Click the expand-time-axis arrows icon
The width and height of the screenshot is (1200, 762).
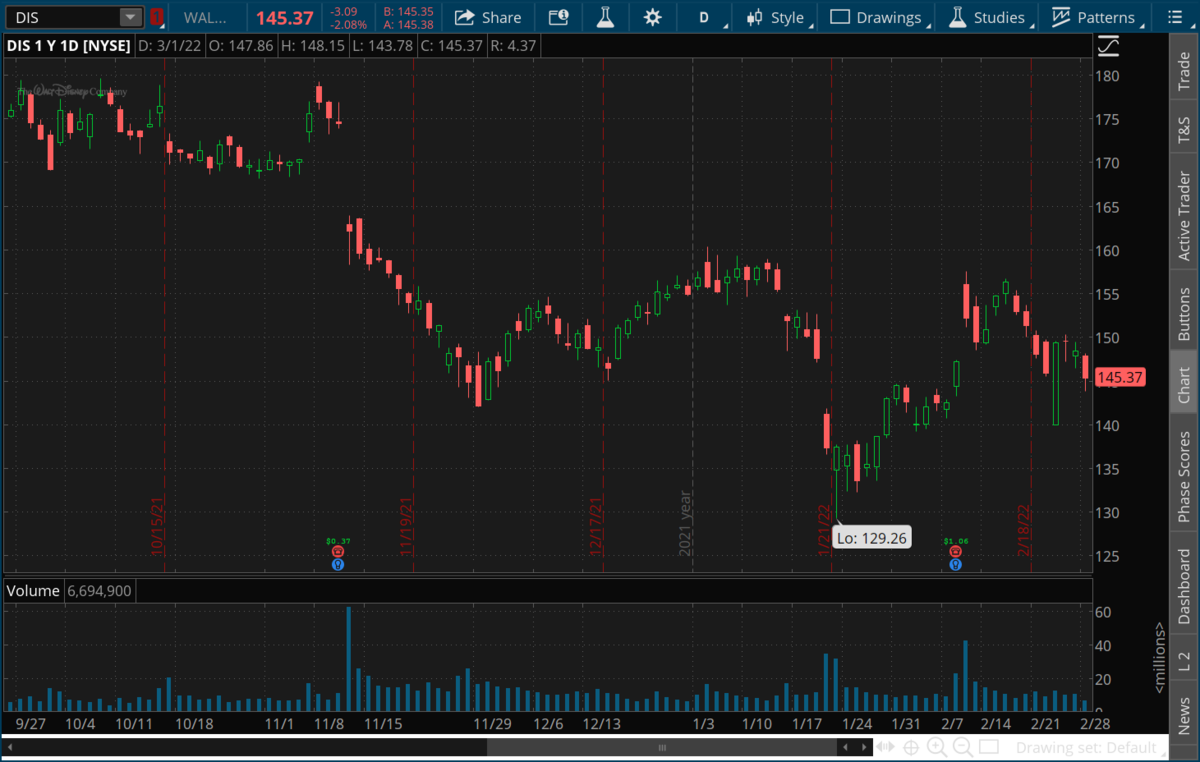[885, 747]
